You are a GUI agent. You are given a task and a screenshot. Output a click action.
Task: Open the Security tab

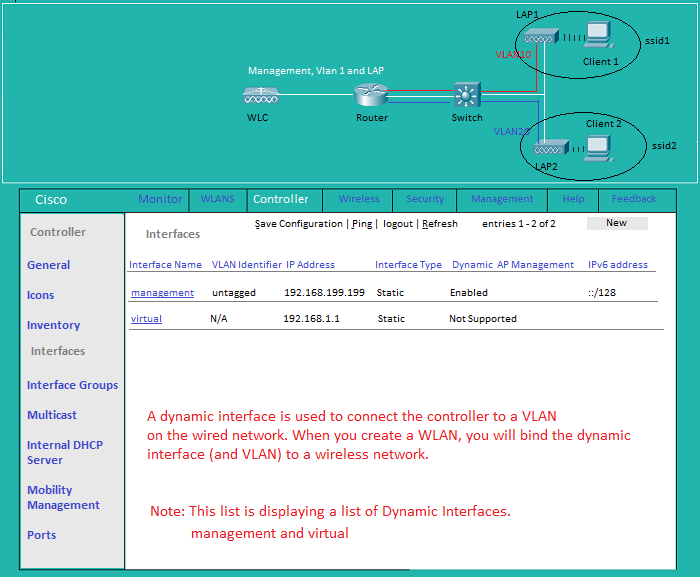pos(425,199)
